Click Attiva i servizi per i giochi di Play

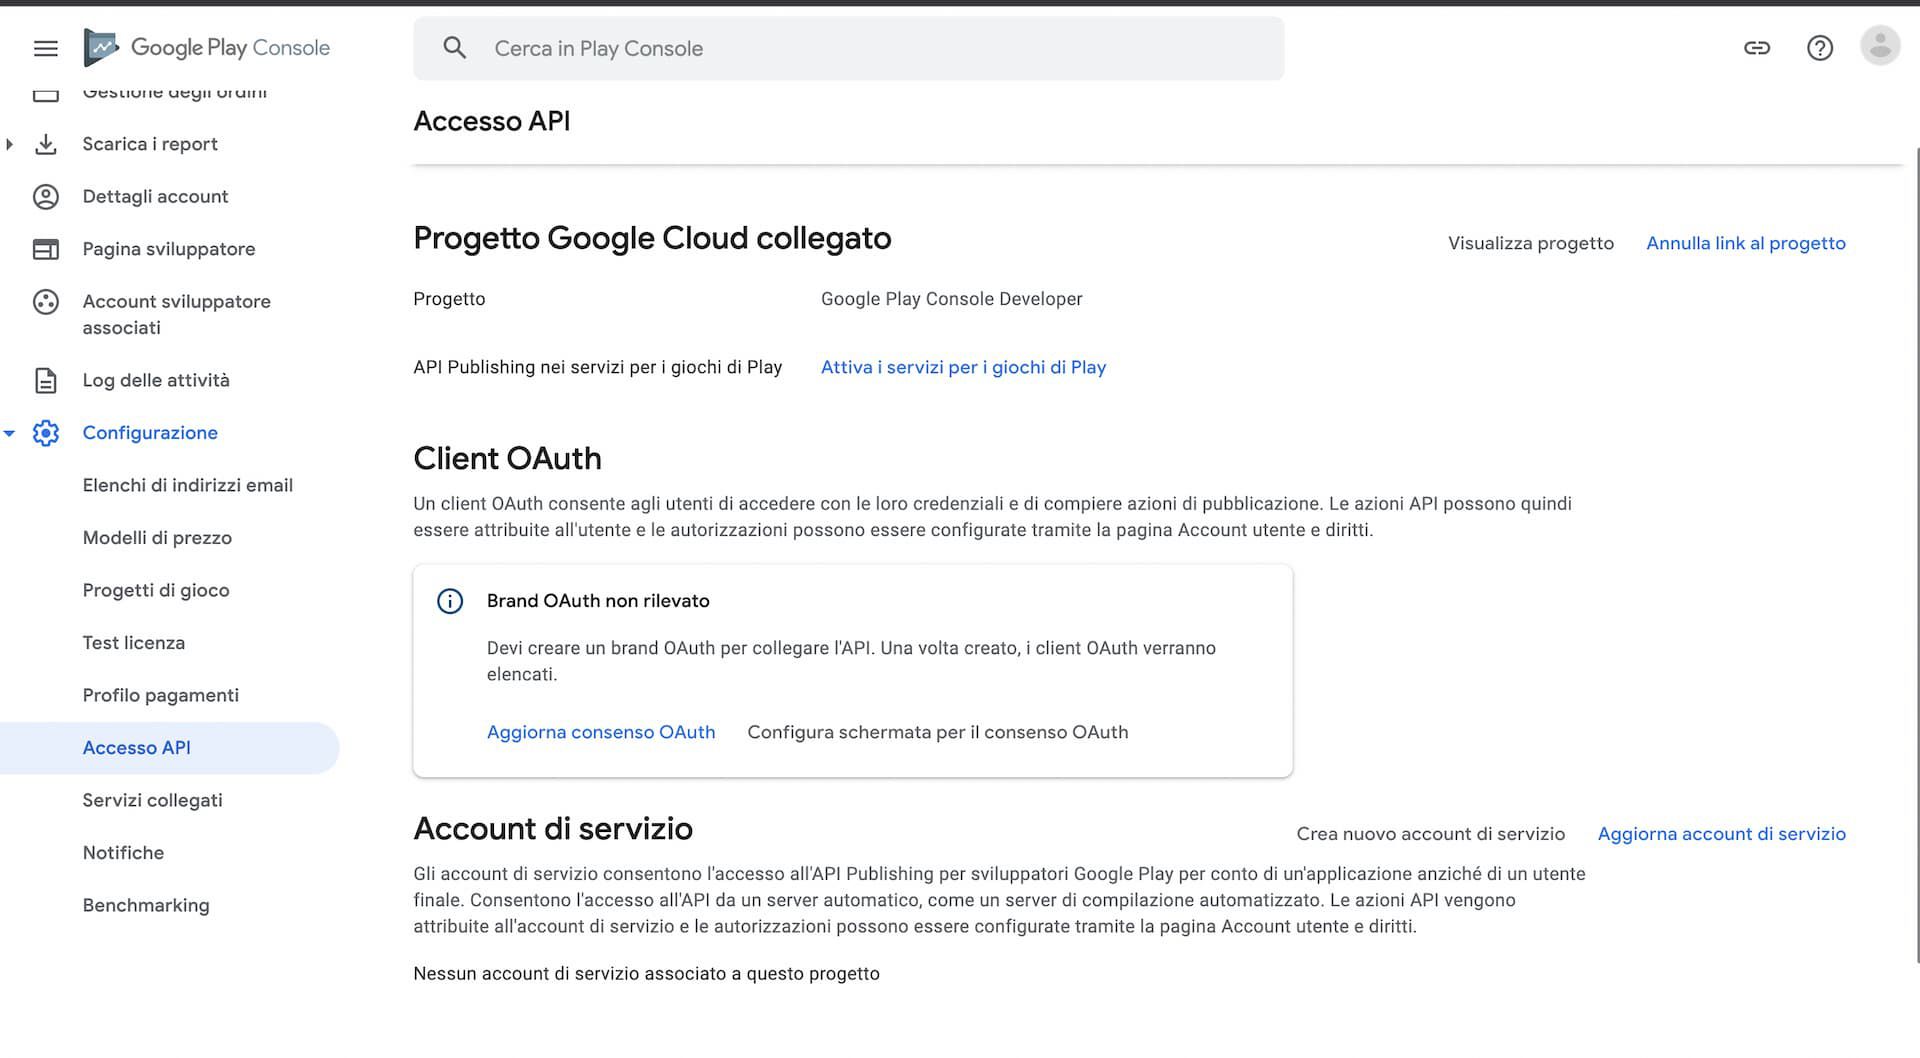click(963, 367)
